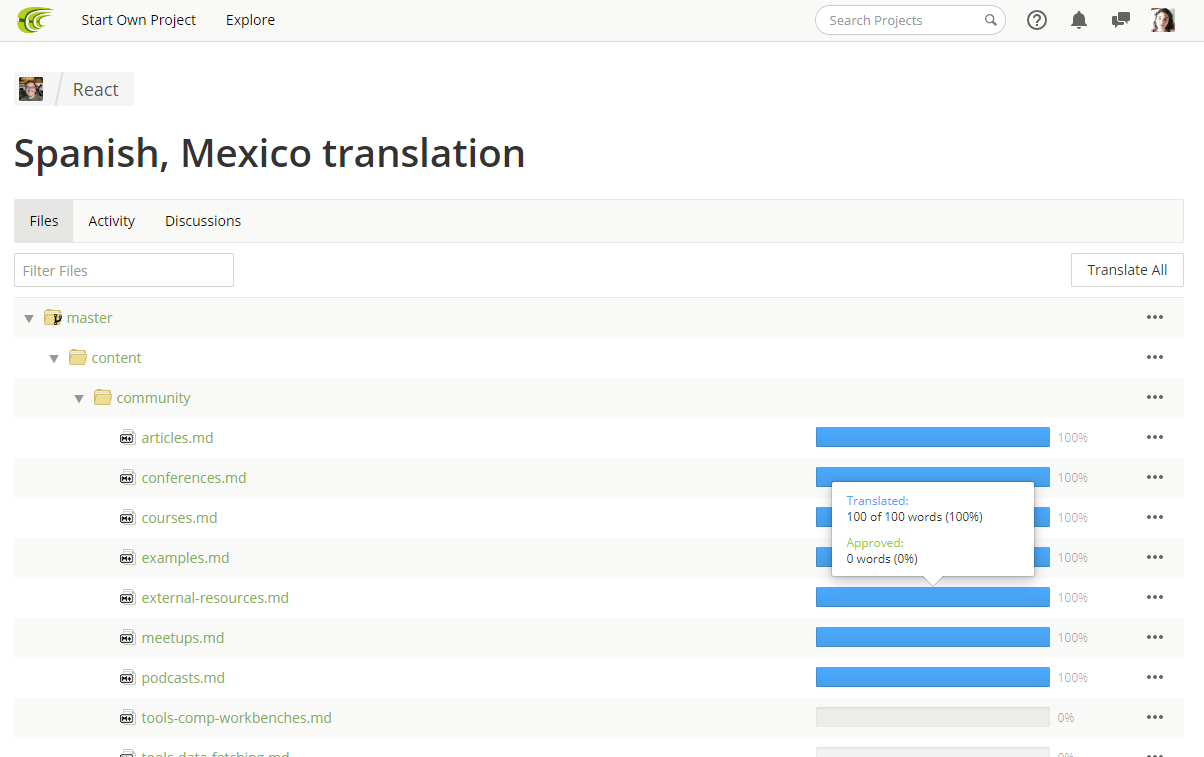
Task: Open the notifications bell icon
Action: pos(1079,20)
